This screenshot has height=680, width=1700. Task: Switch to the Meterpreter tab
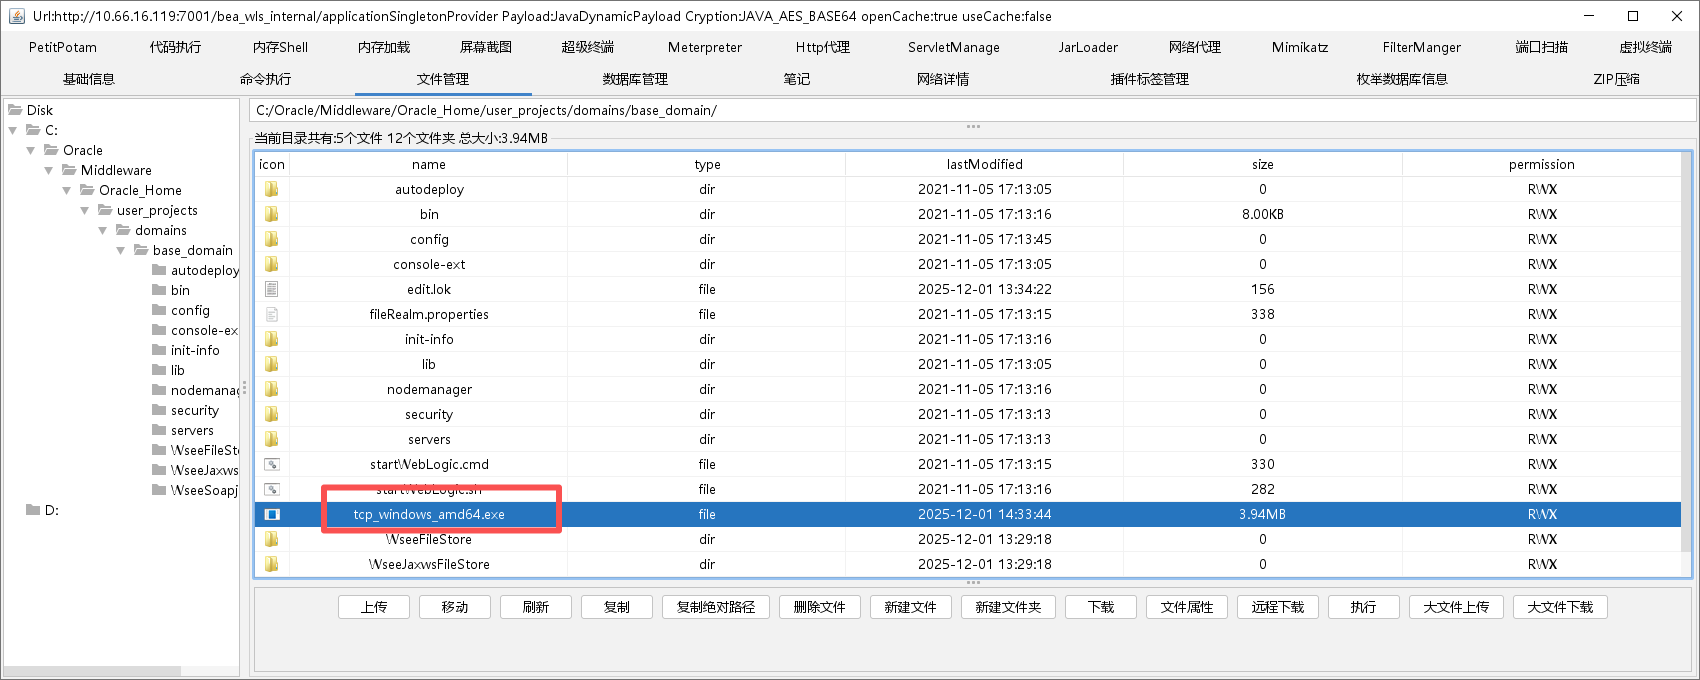click(705, 47)
